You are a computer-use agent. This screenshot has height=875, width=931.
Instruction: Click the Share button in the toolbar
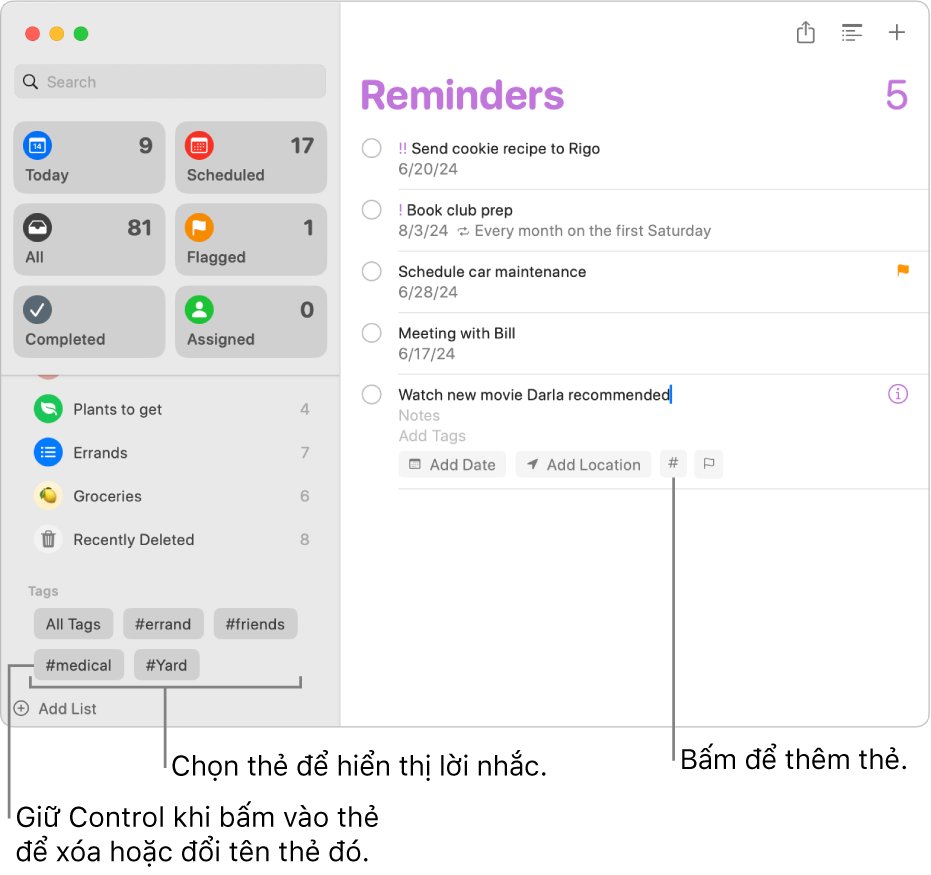(x=806, y=33)
